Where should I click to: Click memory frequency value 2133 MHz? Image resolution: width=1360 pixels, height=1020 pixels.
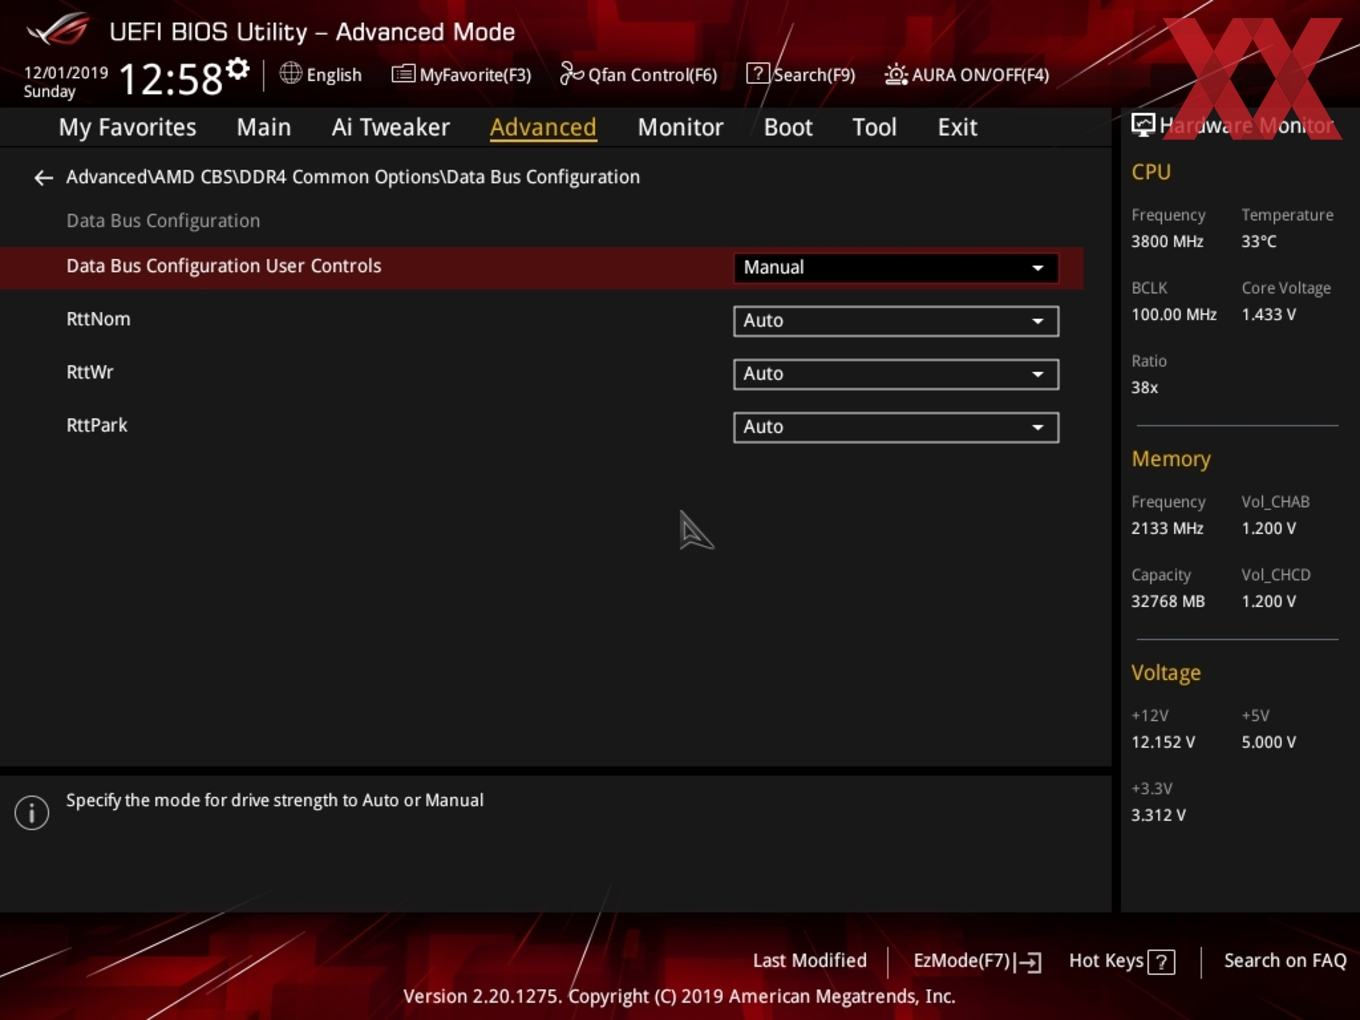tap(1167, 529)
